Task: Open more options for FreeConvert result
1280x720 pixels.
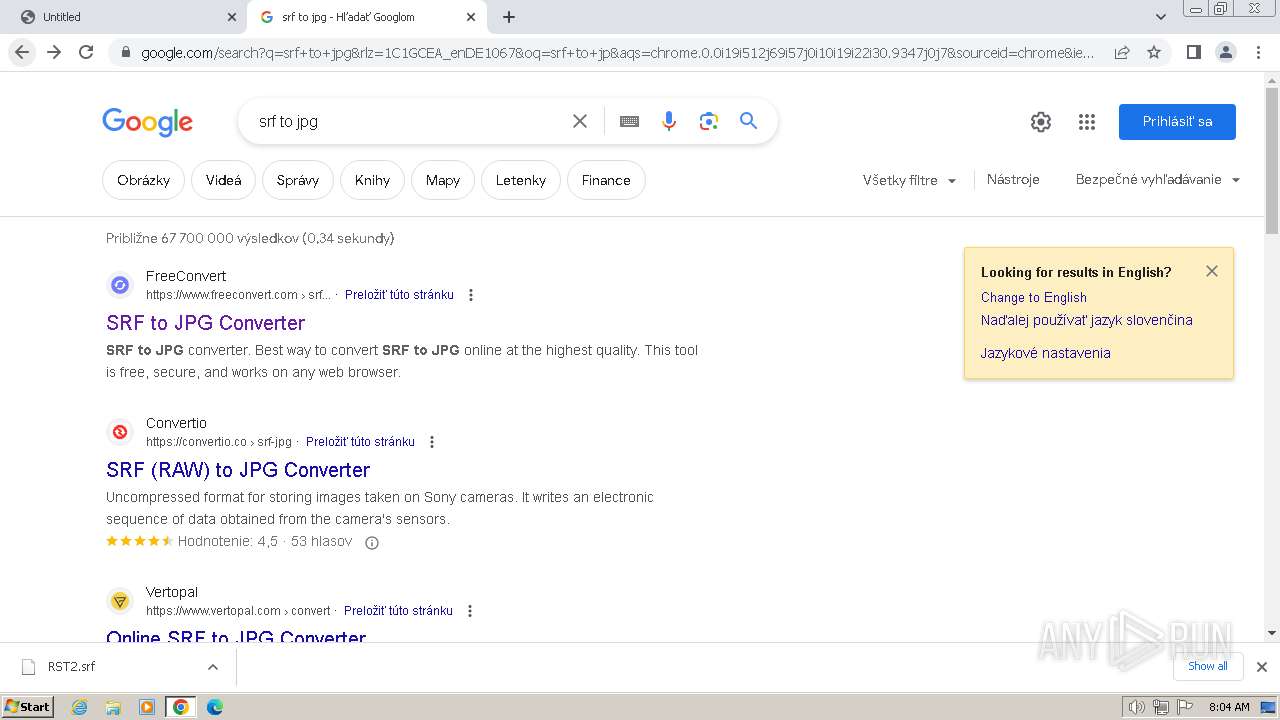Action: point(471,295)
